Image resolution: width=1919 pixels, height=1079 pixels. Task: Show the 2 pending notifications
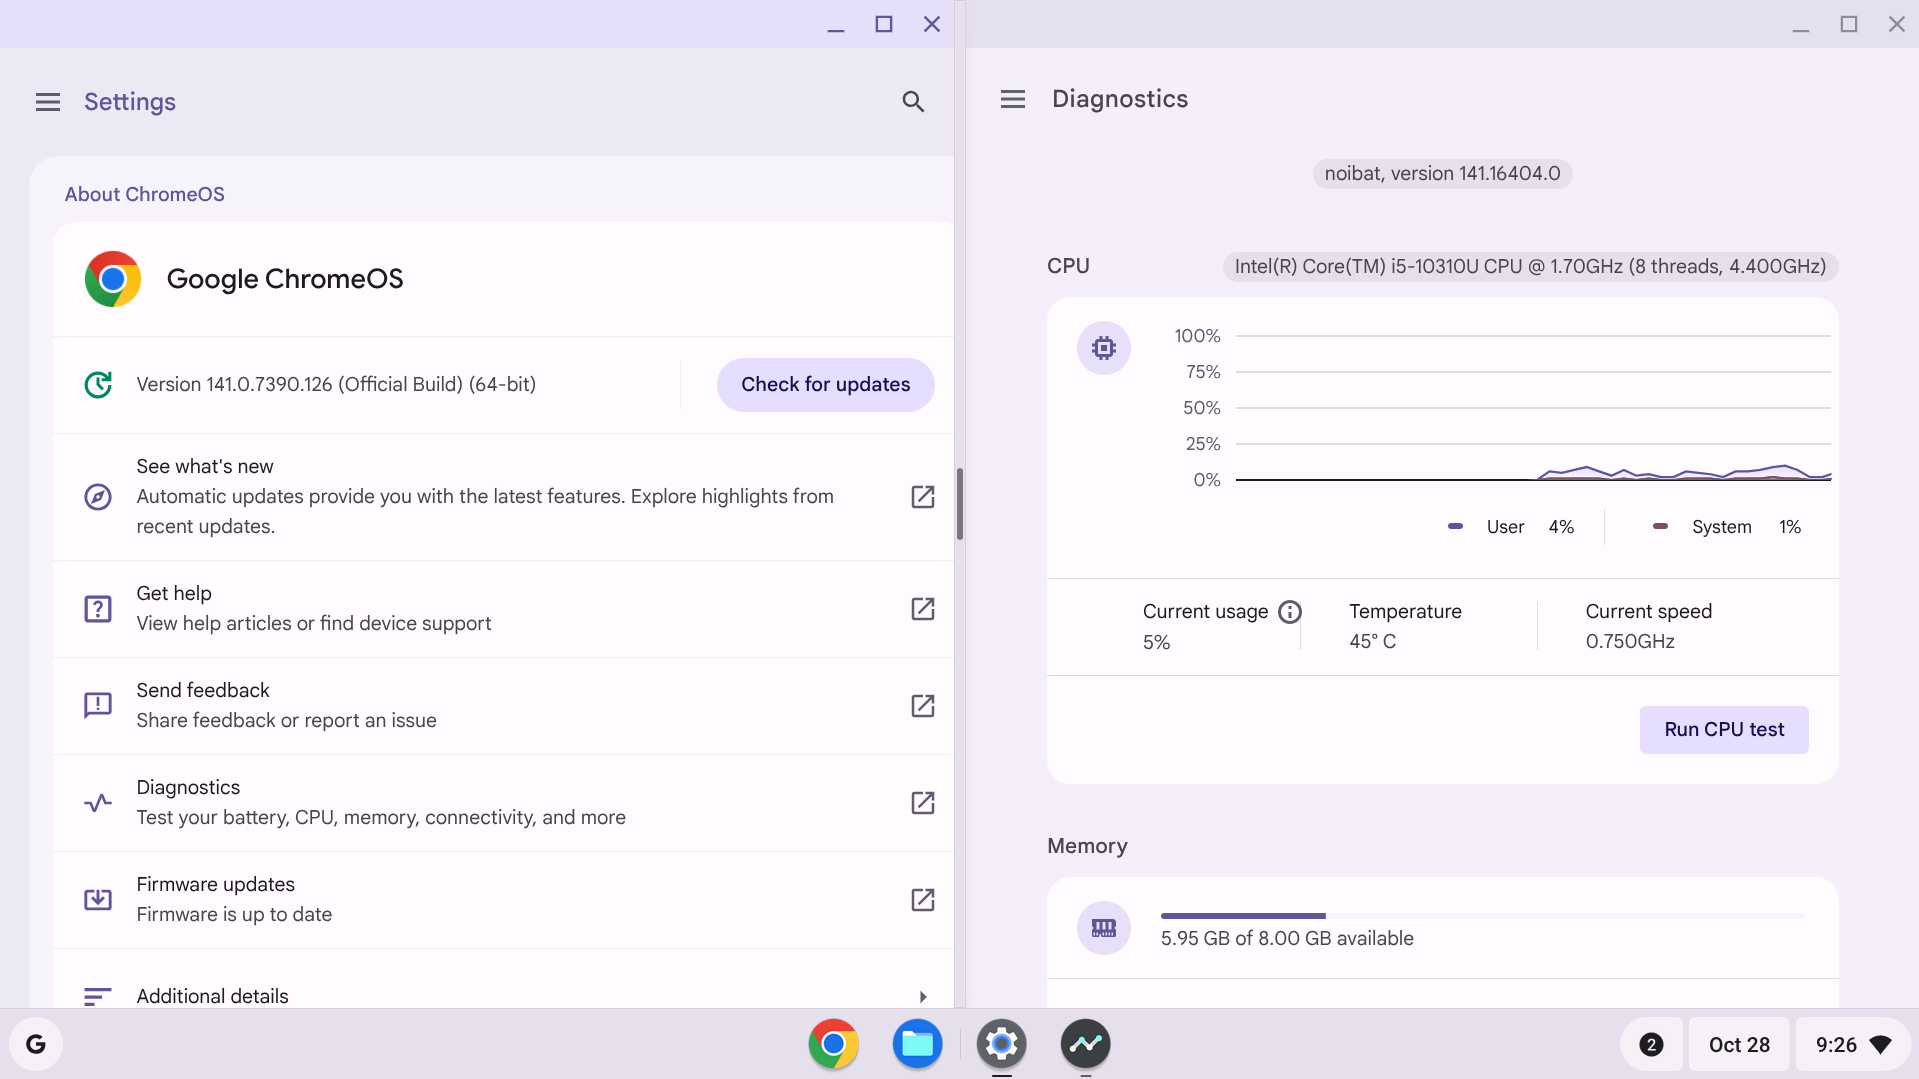coord(1651,1045)
